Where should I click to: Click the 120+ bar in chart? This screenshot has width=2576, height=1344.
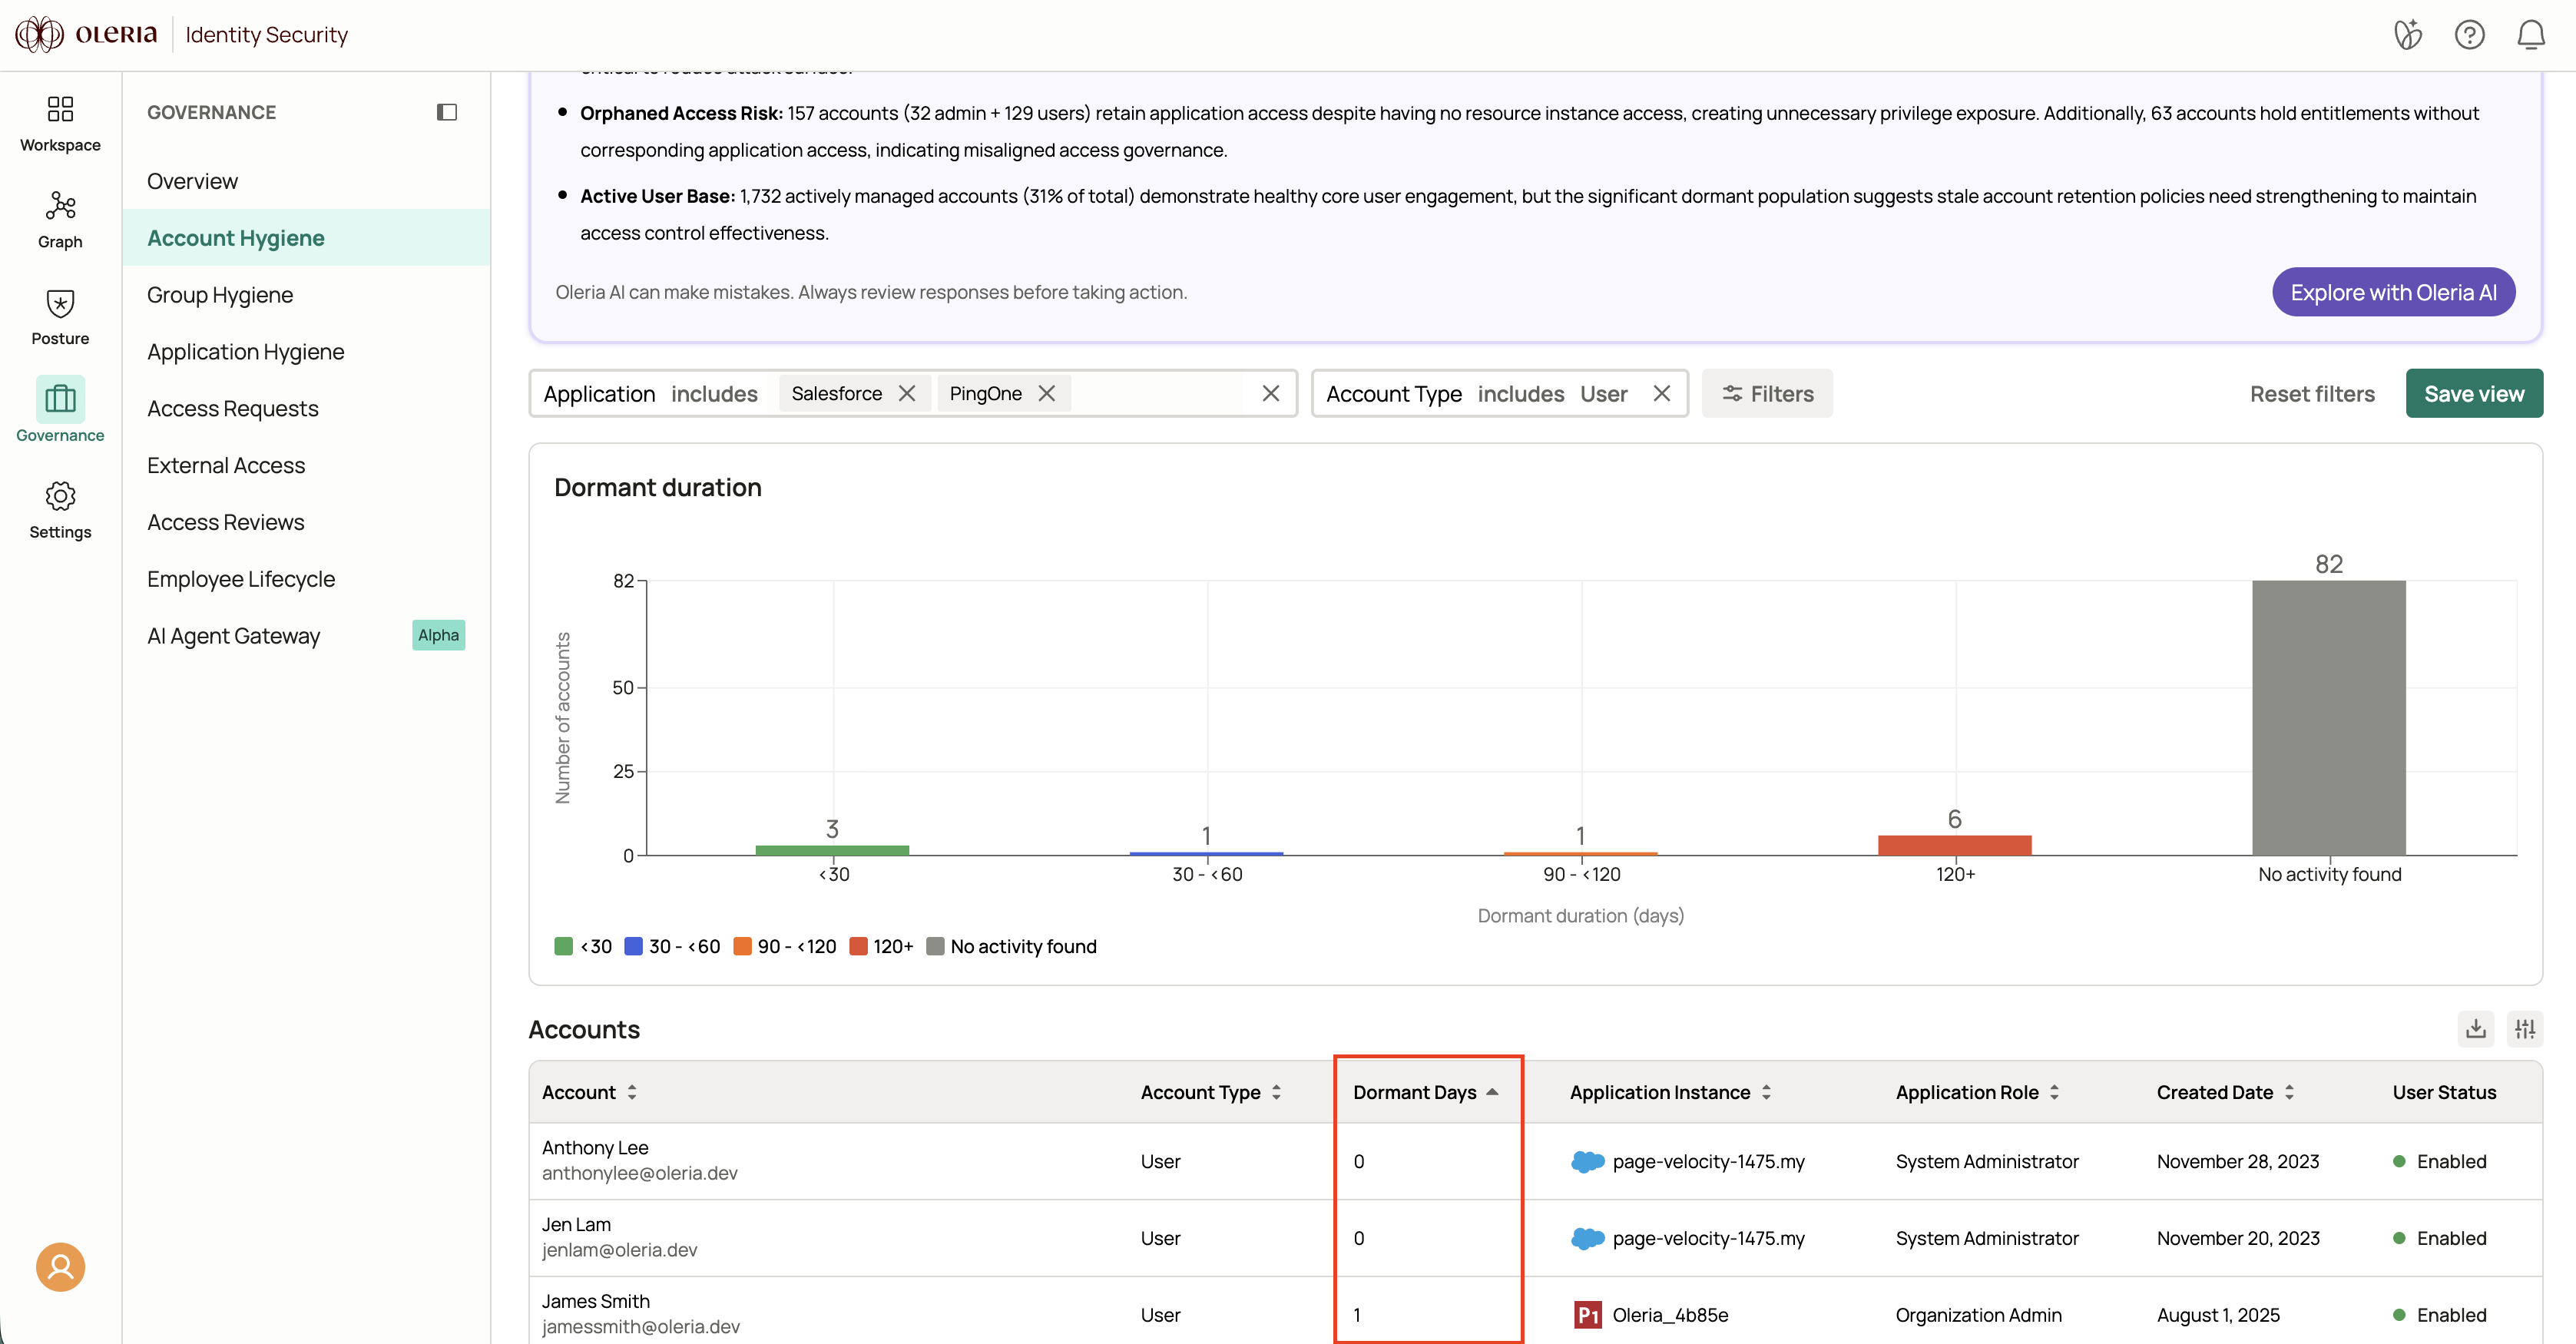[x=1954, y=846]
